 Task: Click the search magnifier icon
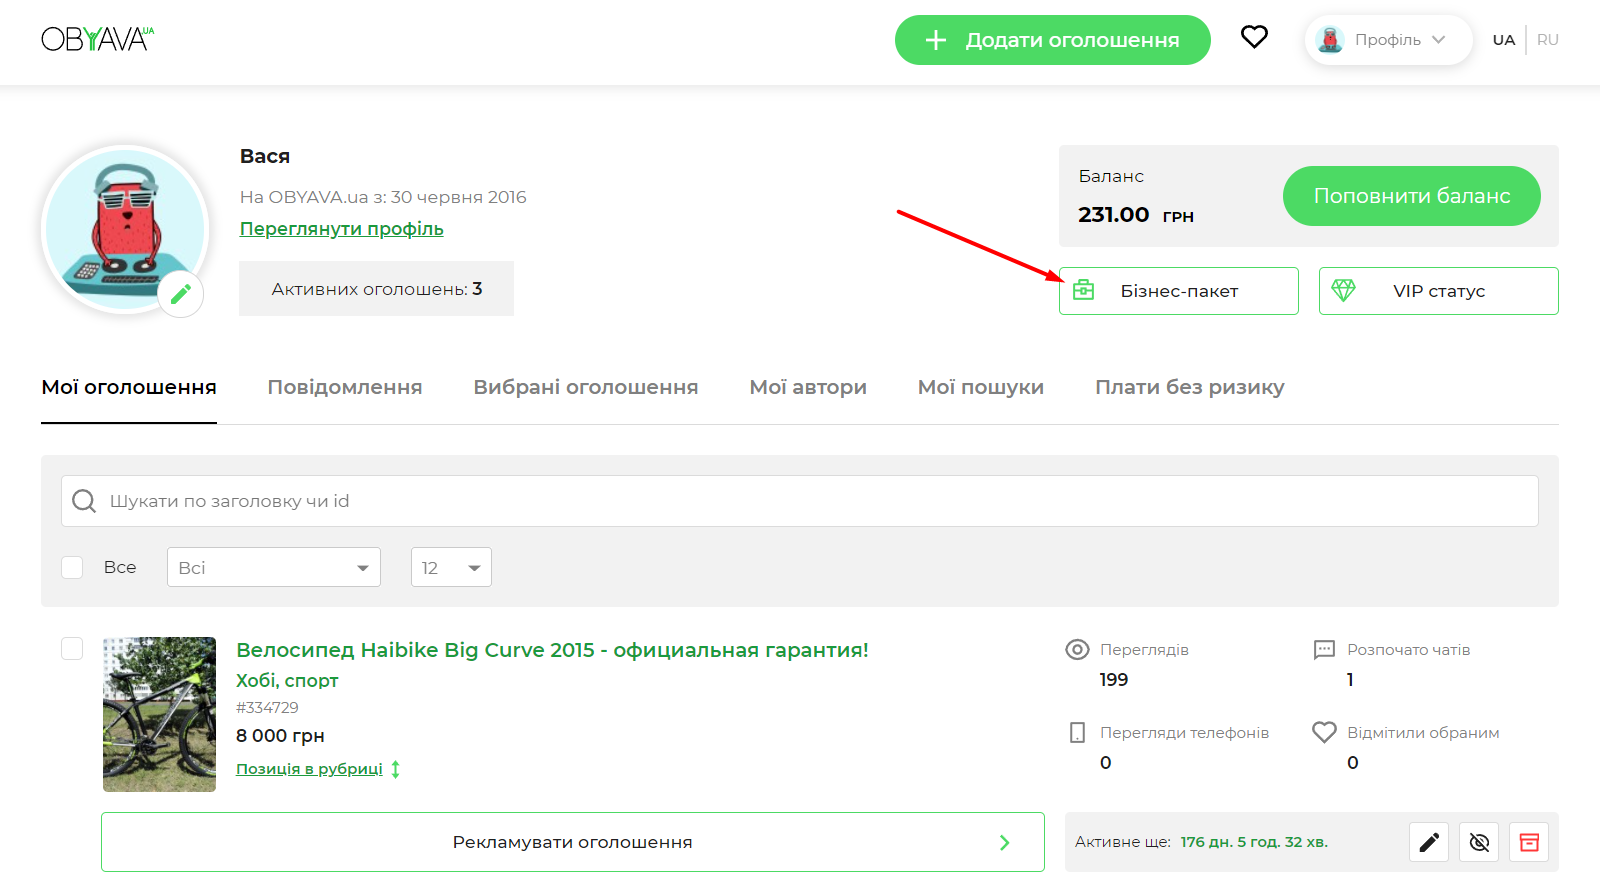pos(85,501)
